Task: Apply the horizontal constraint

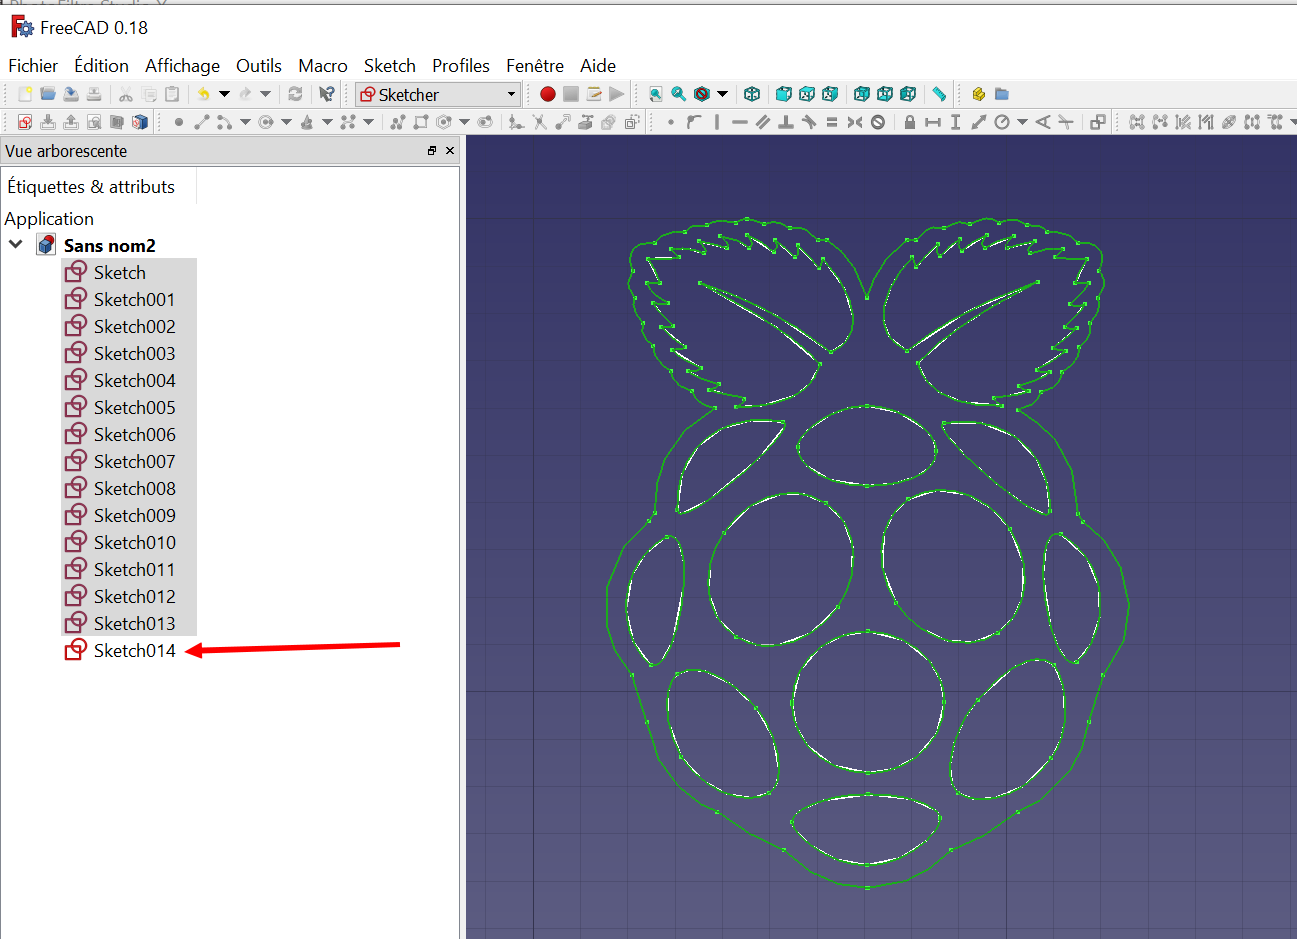Action: (739, 122)
